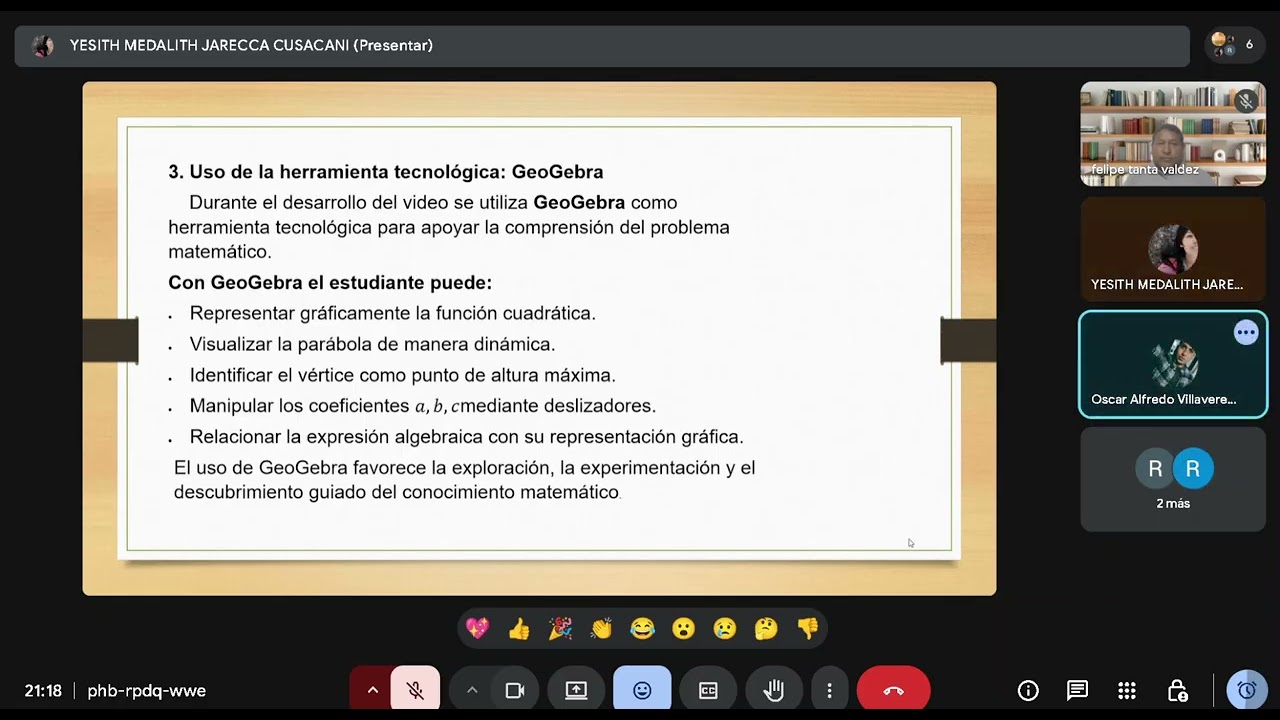Open host controls lock icon
Viewport: 1280px width, 720px height.
[1177, 690]
